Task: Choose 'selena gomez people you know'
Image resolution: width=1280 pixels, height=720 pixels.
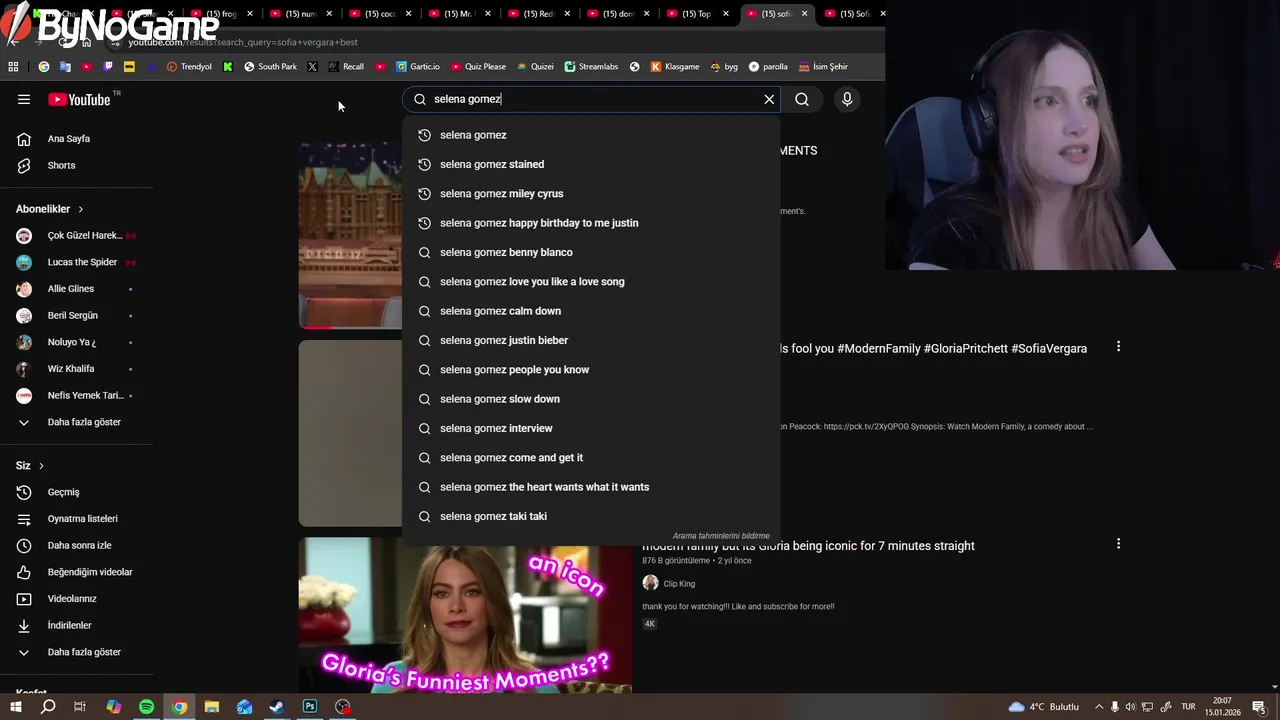Action: click(x=591, y=369)
